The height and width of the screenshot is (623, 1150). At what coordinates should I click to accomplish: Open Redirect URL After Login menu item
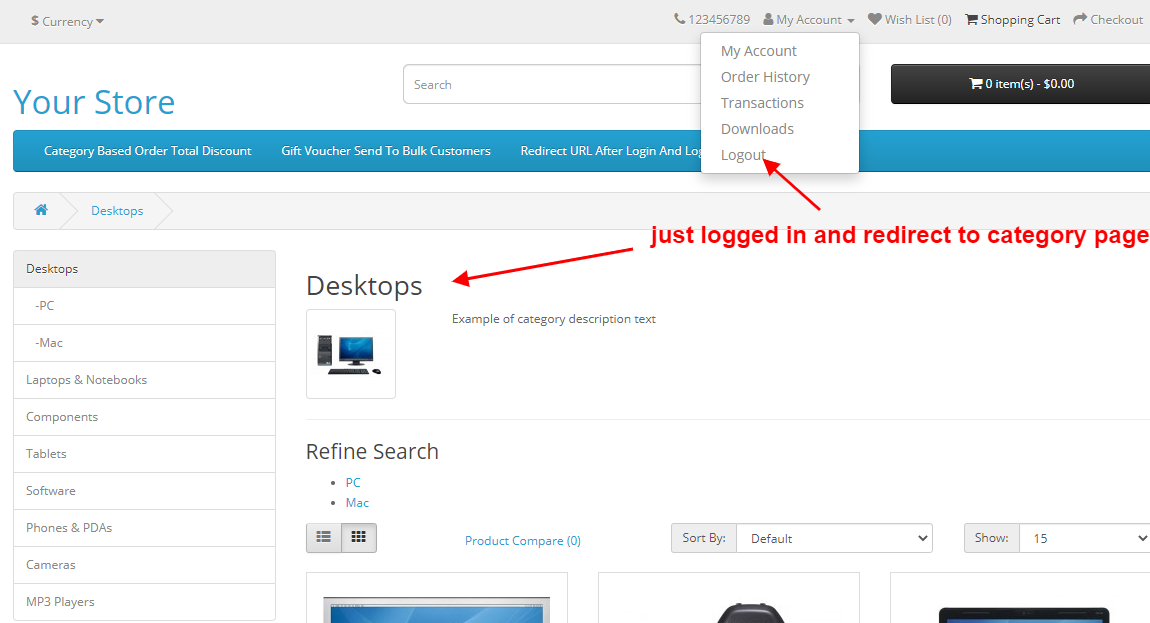pos(610,150)
